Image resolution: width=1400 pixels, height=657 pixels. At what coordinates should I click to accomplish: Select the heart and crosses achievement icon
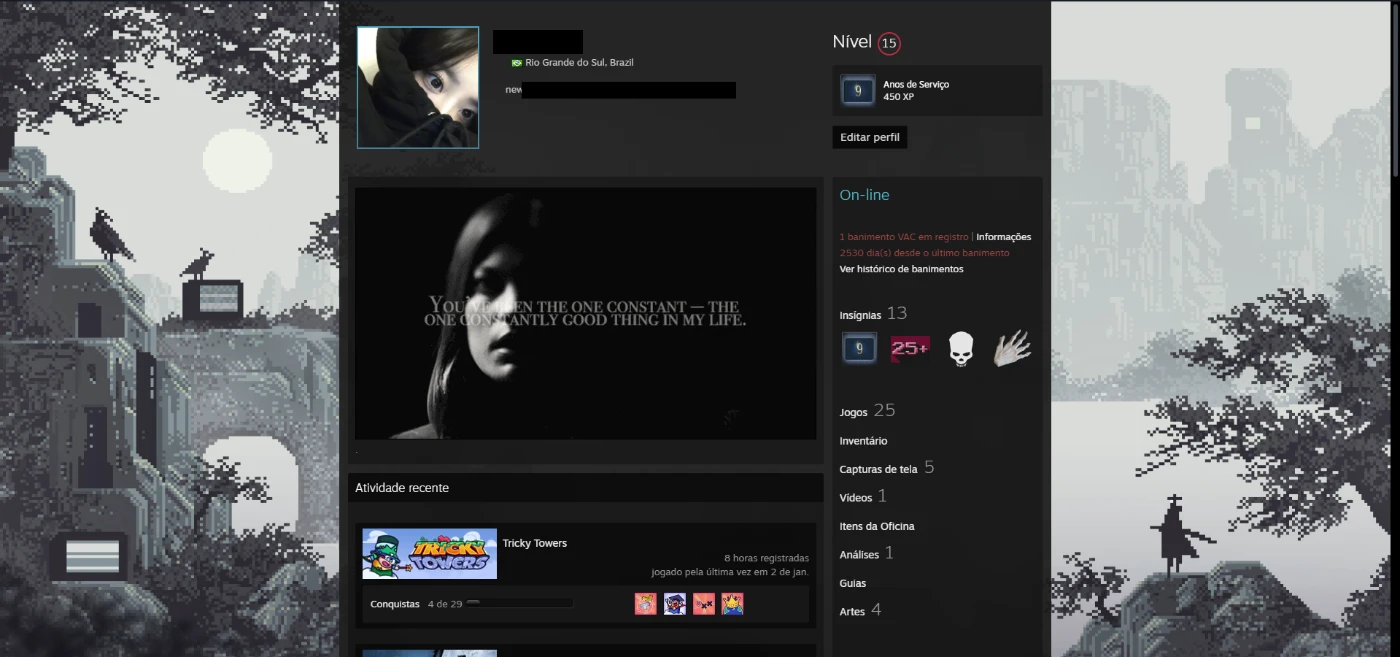point(704,604)
